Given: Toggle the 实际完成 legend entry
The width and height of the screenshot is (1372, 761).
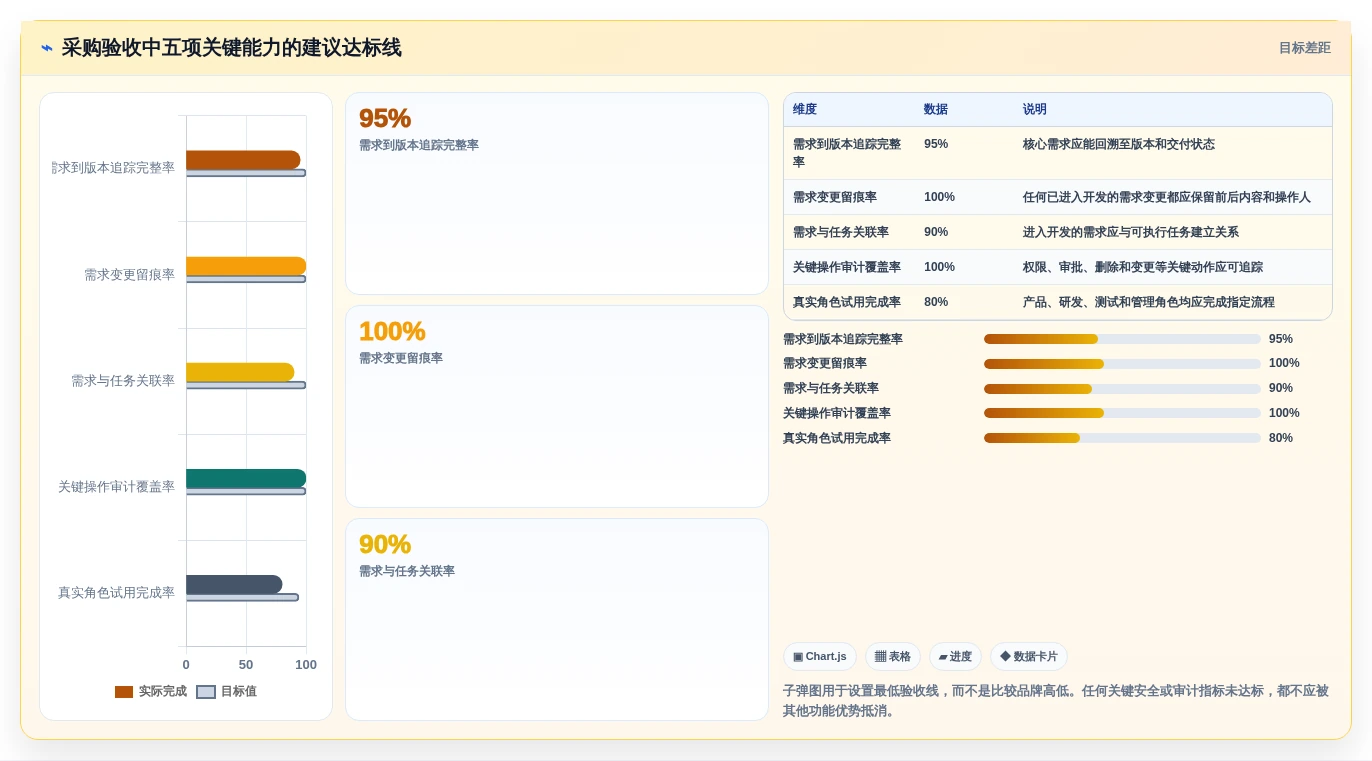Looking at the screenshot, I should [x=151, y=692].
